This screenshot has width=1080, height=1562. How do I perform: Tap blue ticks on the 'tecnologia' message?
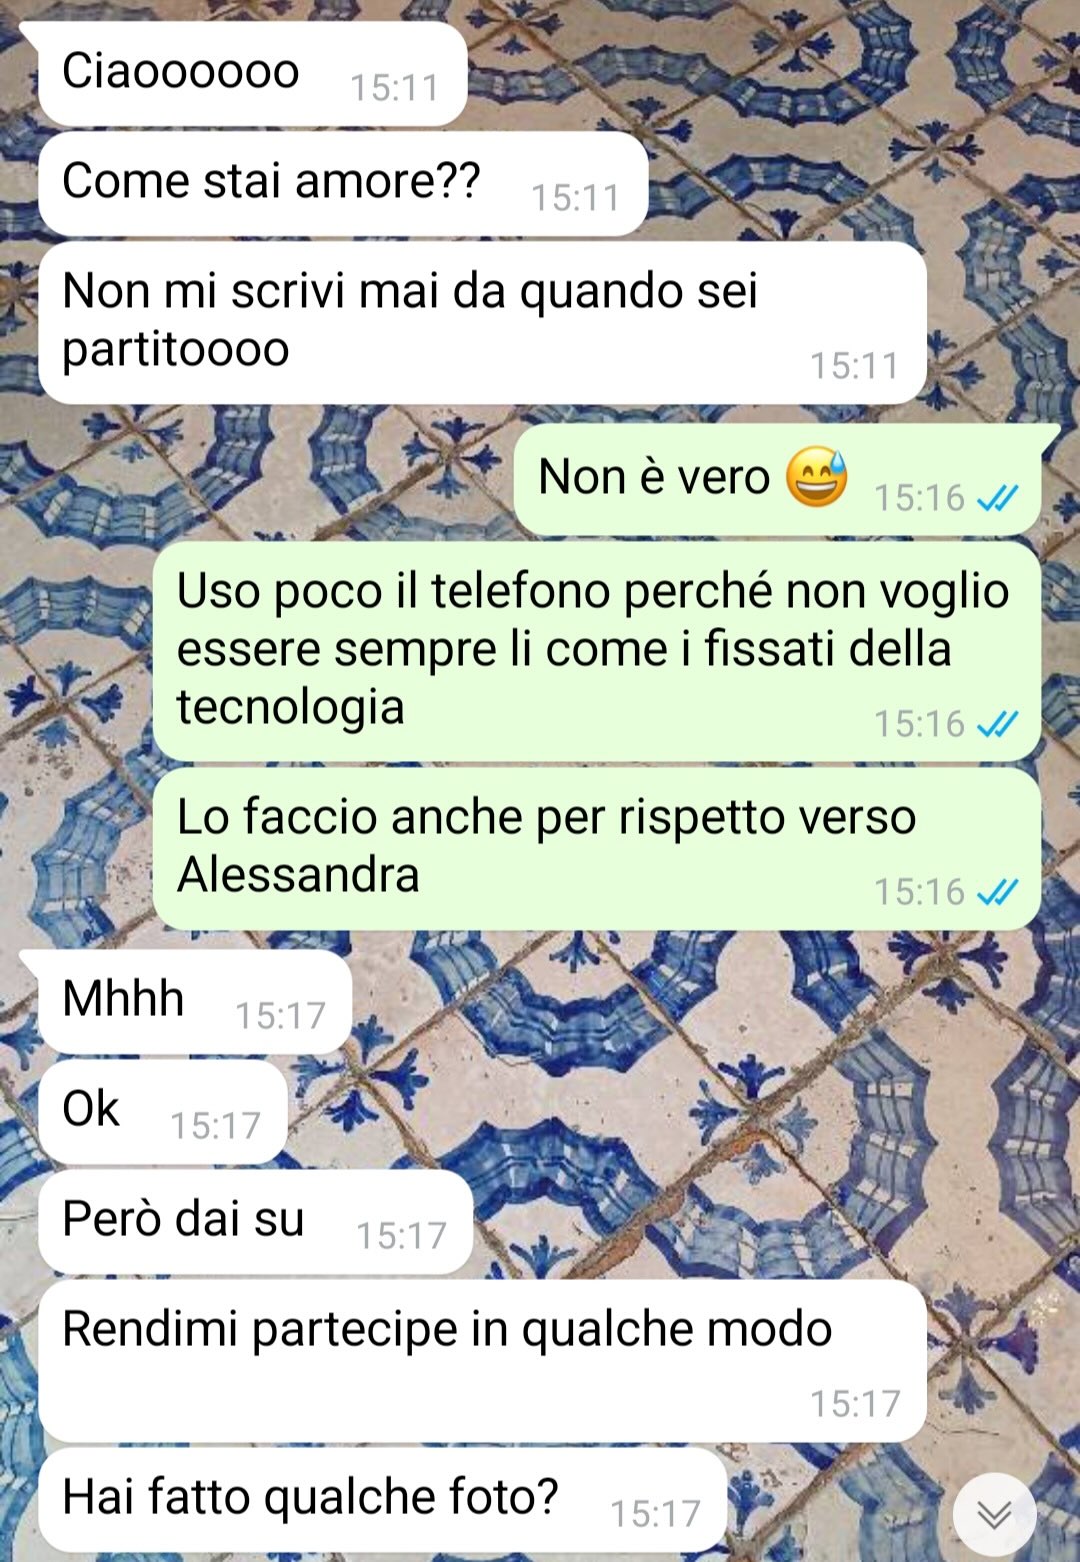(997, 723)
